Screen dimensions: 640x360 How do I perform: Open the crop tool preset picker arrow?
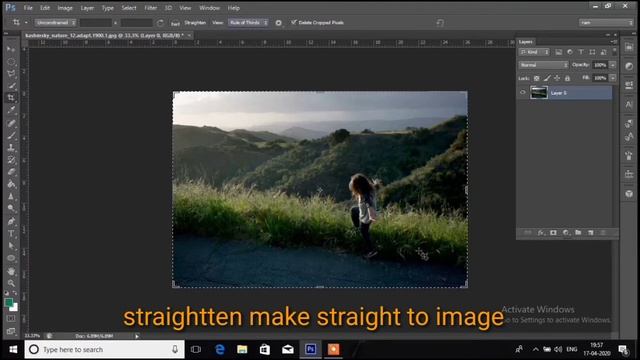click(26, 23)
